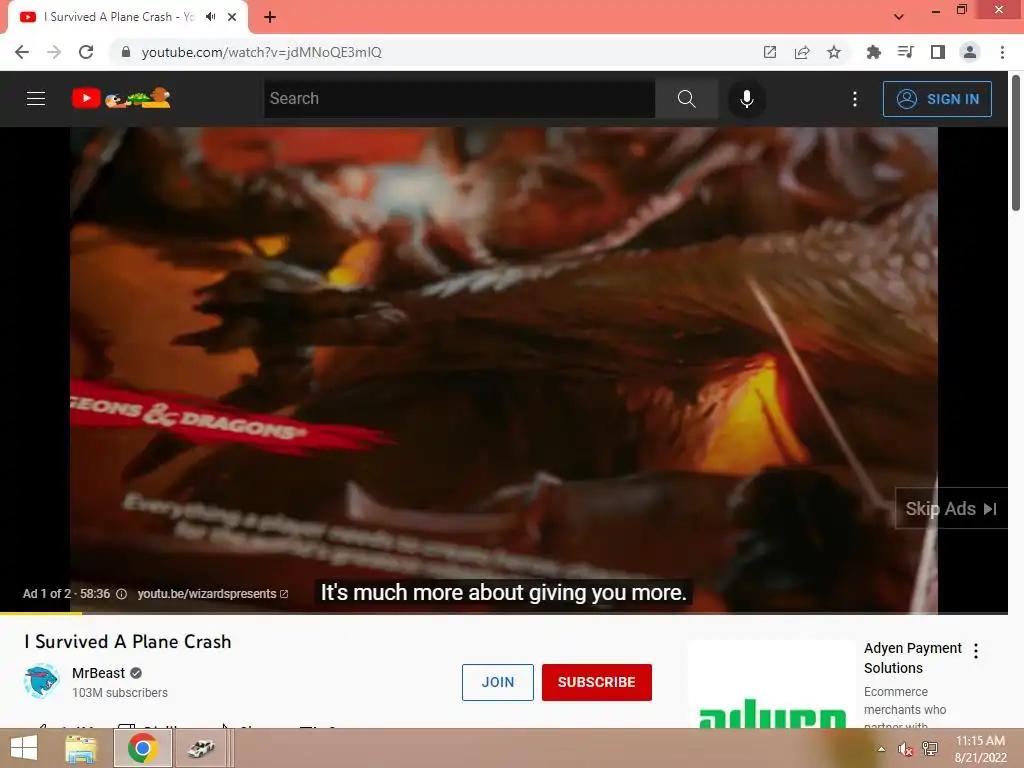Click the lock icon in address bar

point(126,52)
